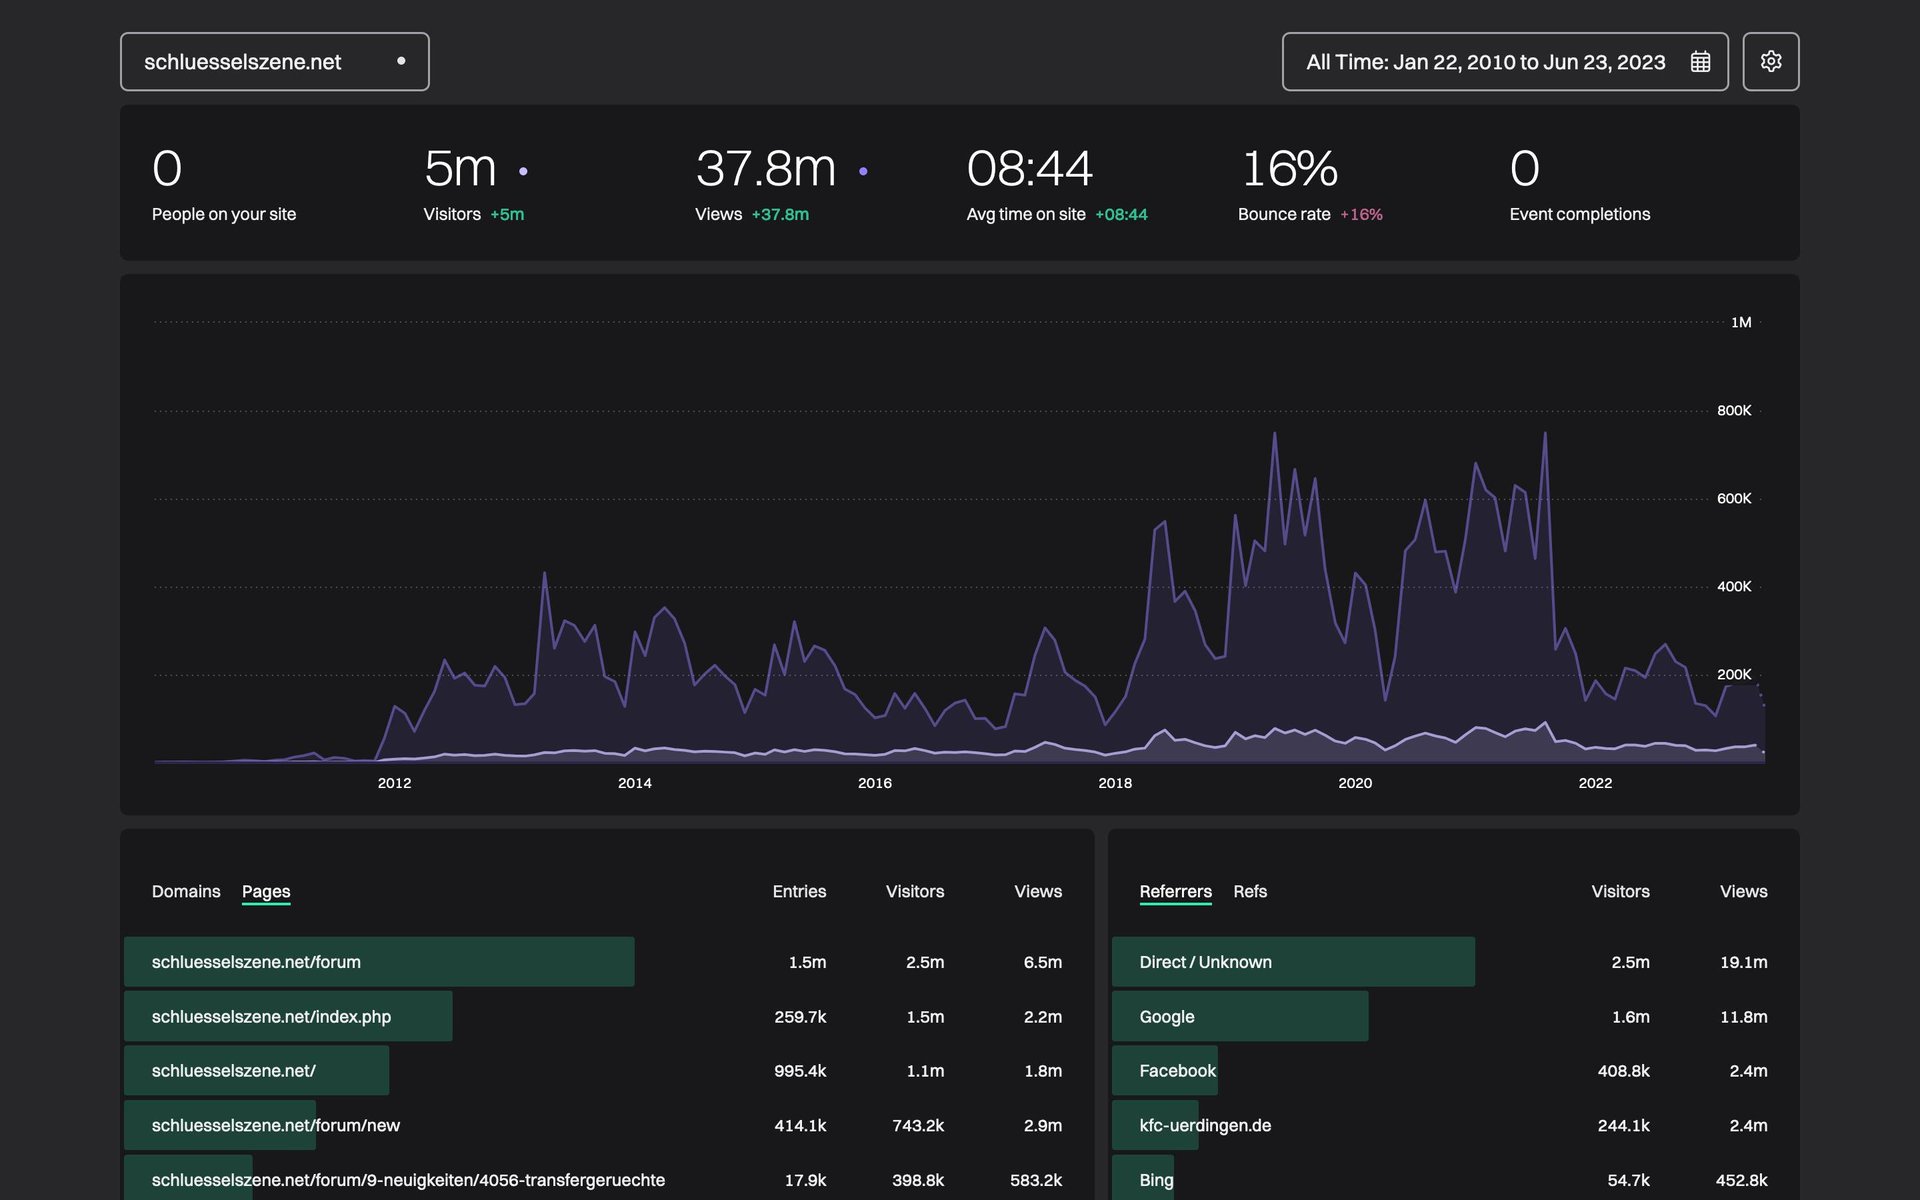This screenshot has height=1200, width=1920.
Task: Select the Referrers tab
Action: 1175,891
